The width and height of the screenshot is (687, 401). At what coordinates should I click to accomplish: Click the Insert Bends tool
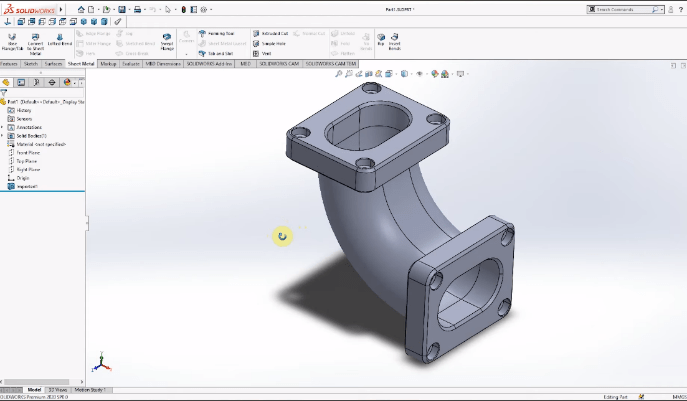coord(394,42)
